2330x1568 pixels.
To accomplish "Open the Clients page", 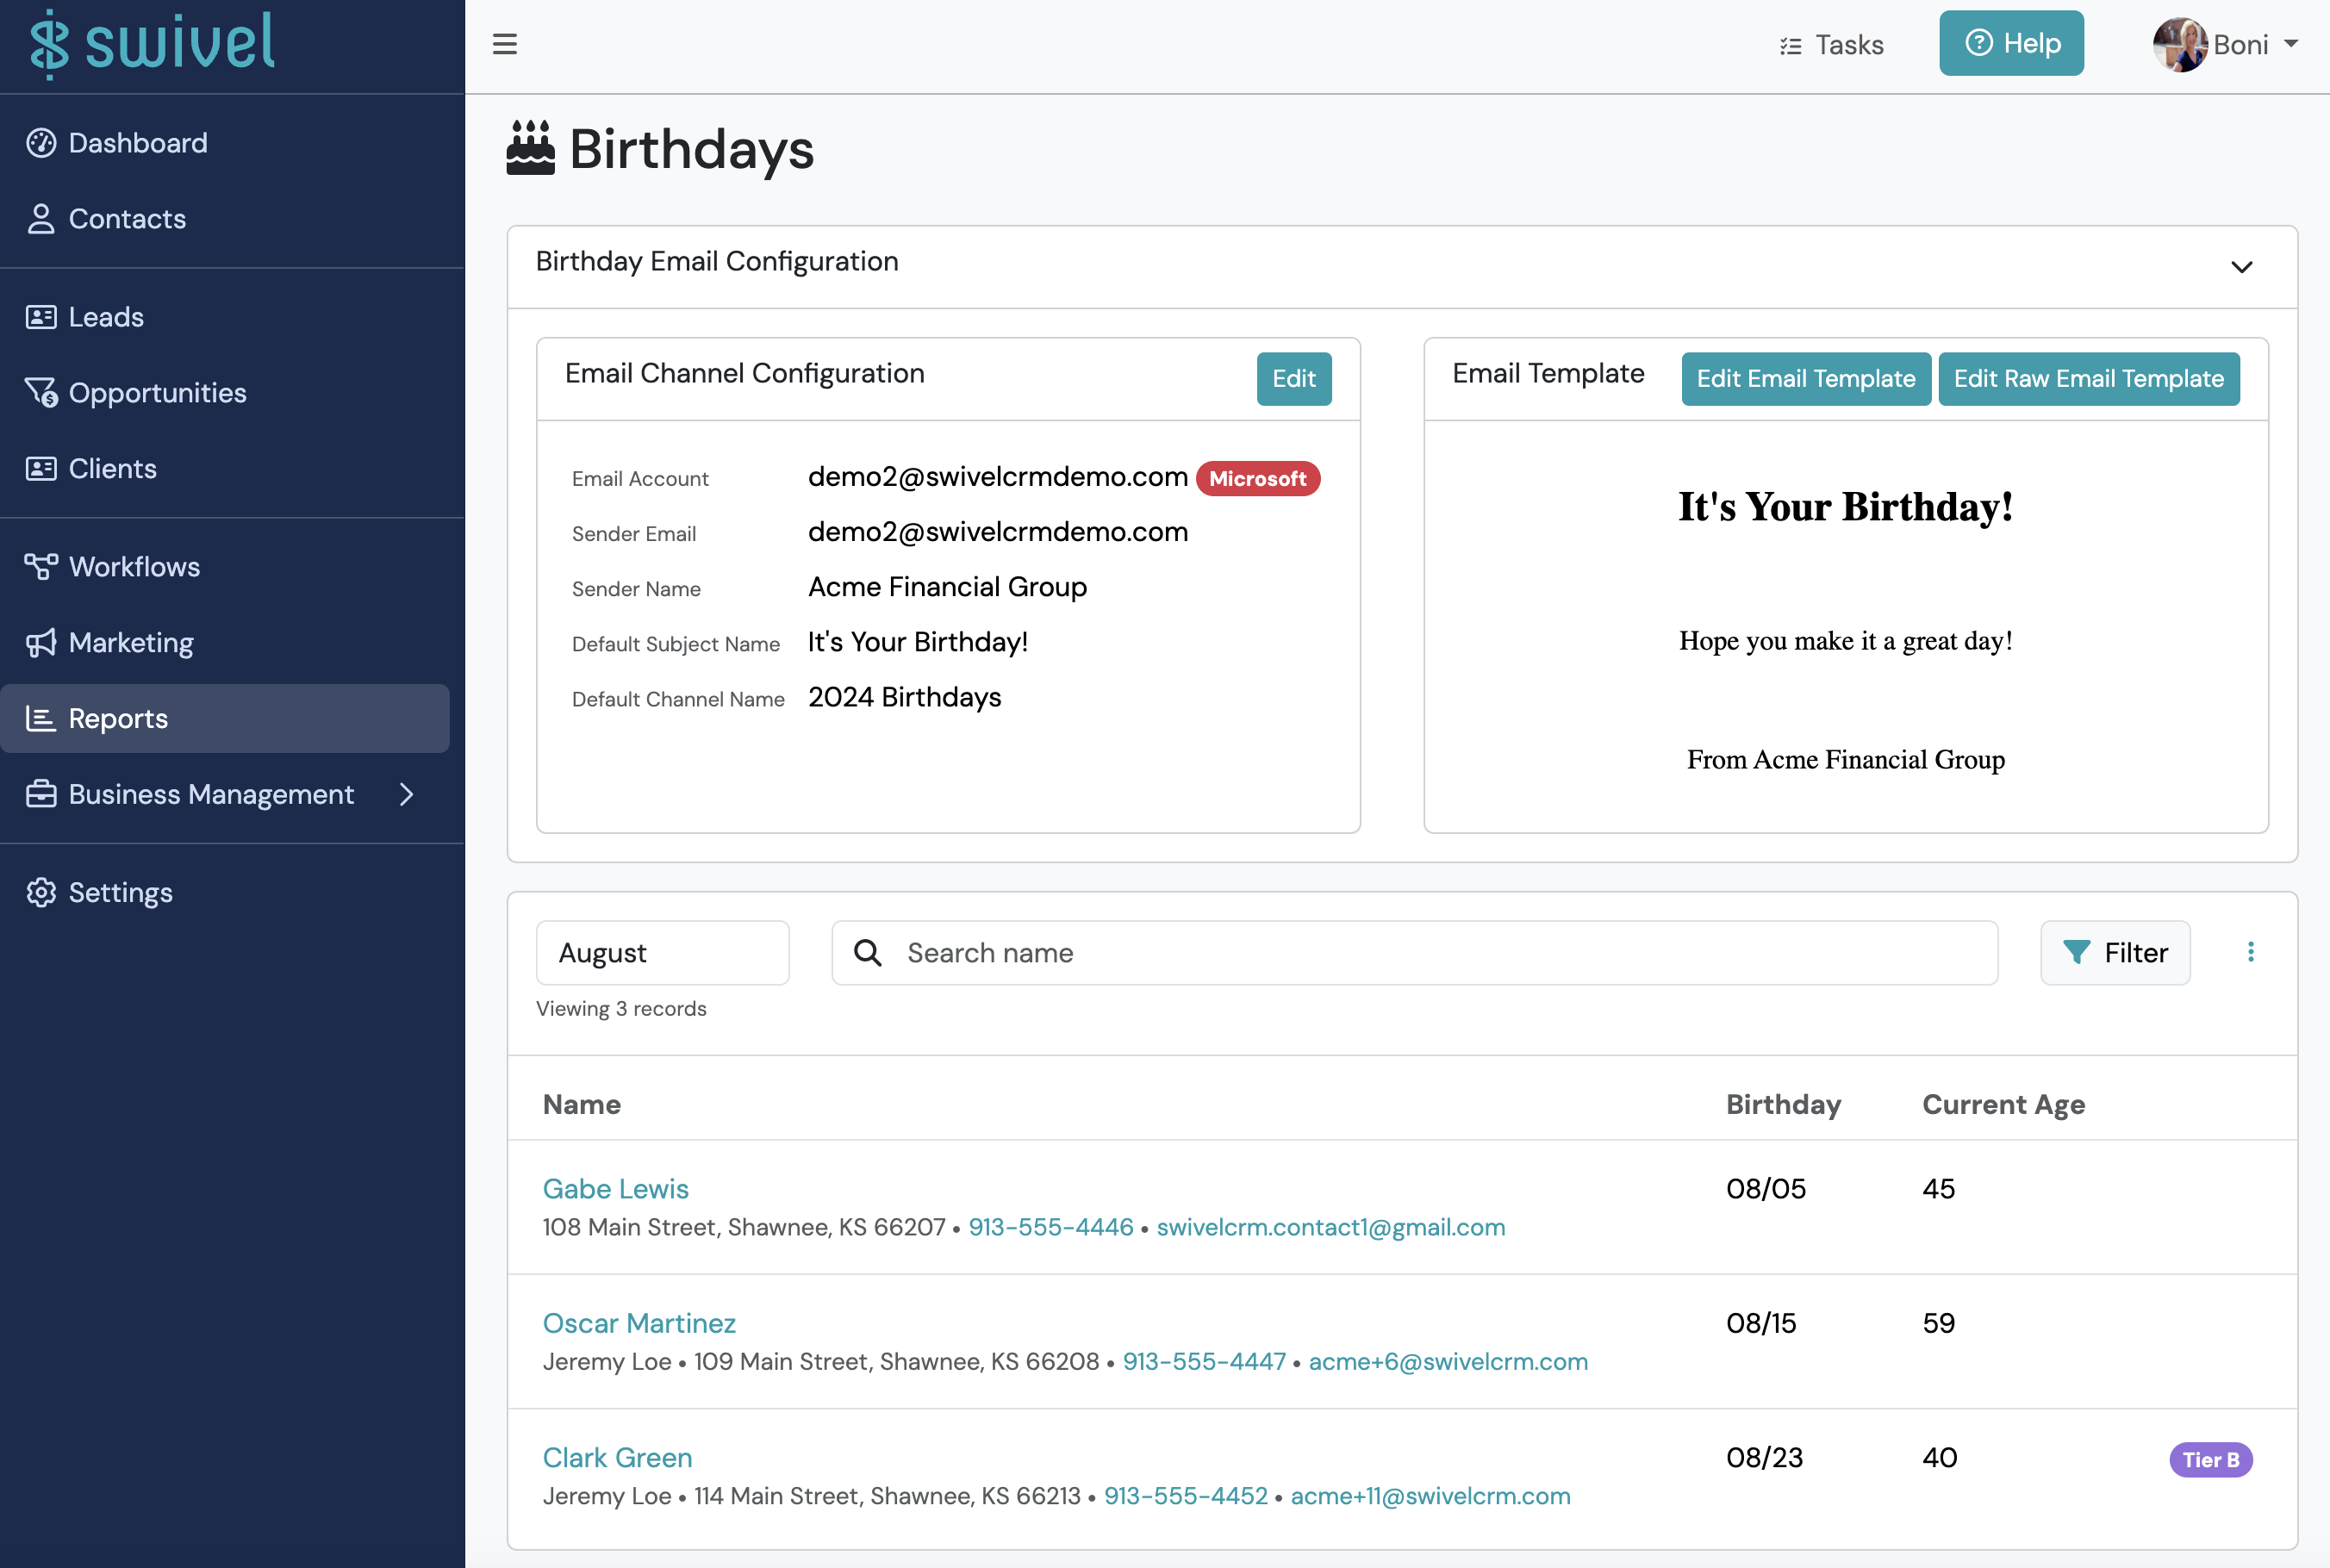I will [x=92, y=469].
